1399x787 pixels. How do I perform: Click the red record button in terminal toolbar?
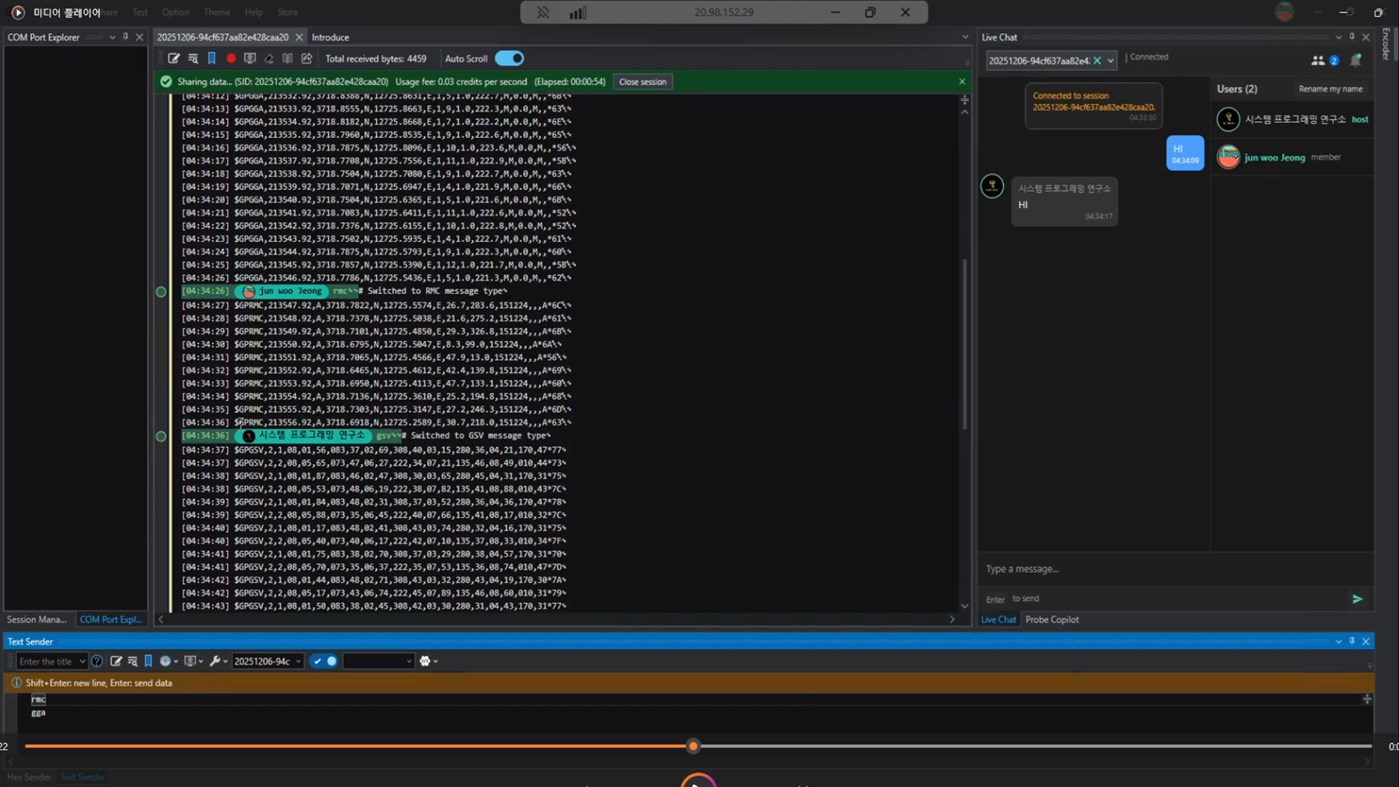click(231, 58)
